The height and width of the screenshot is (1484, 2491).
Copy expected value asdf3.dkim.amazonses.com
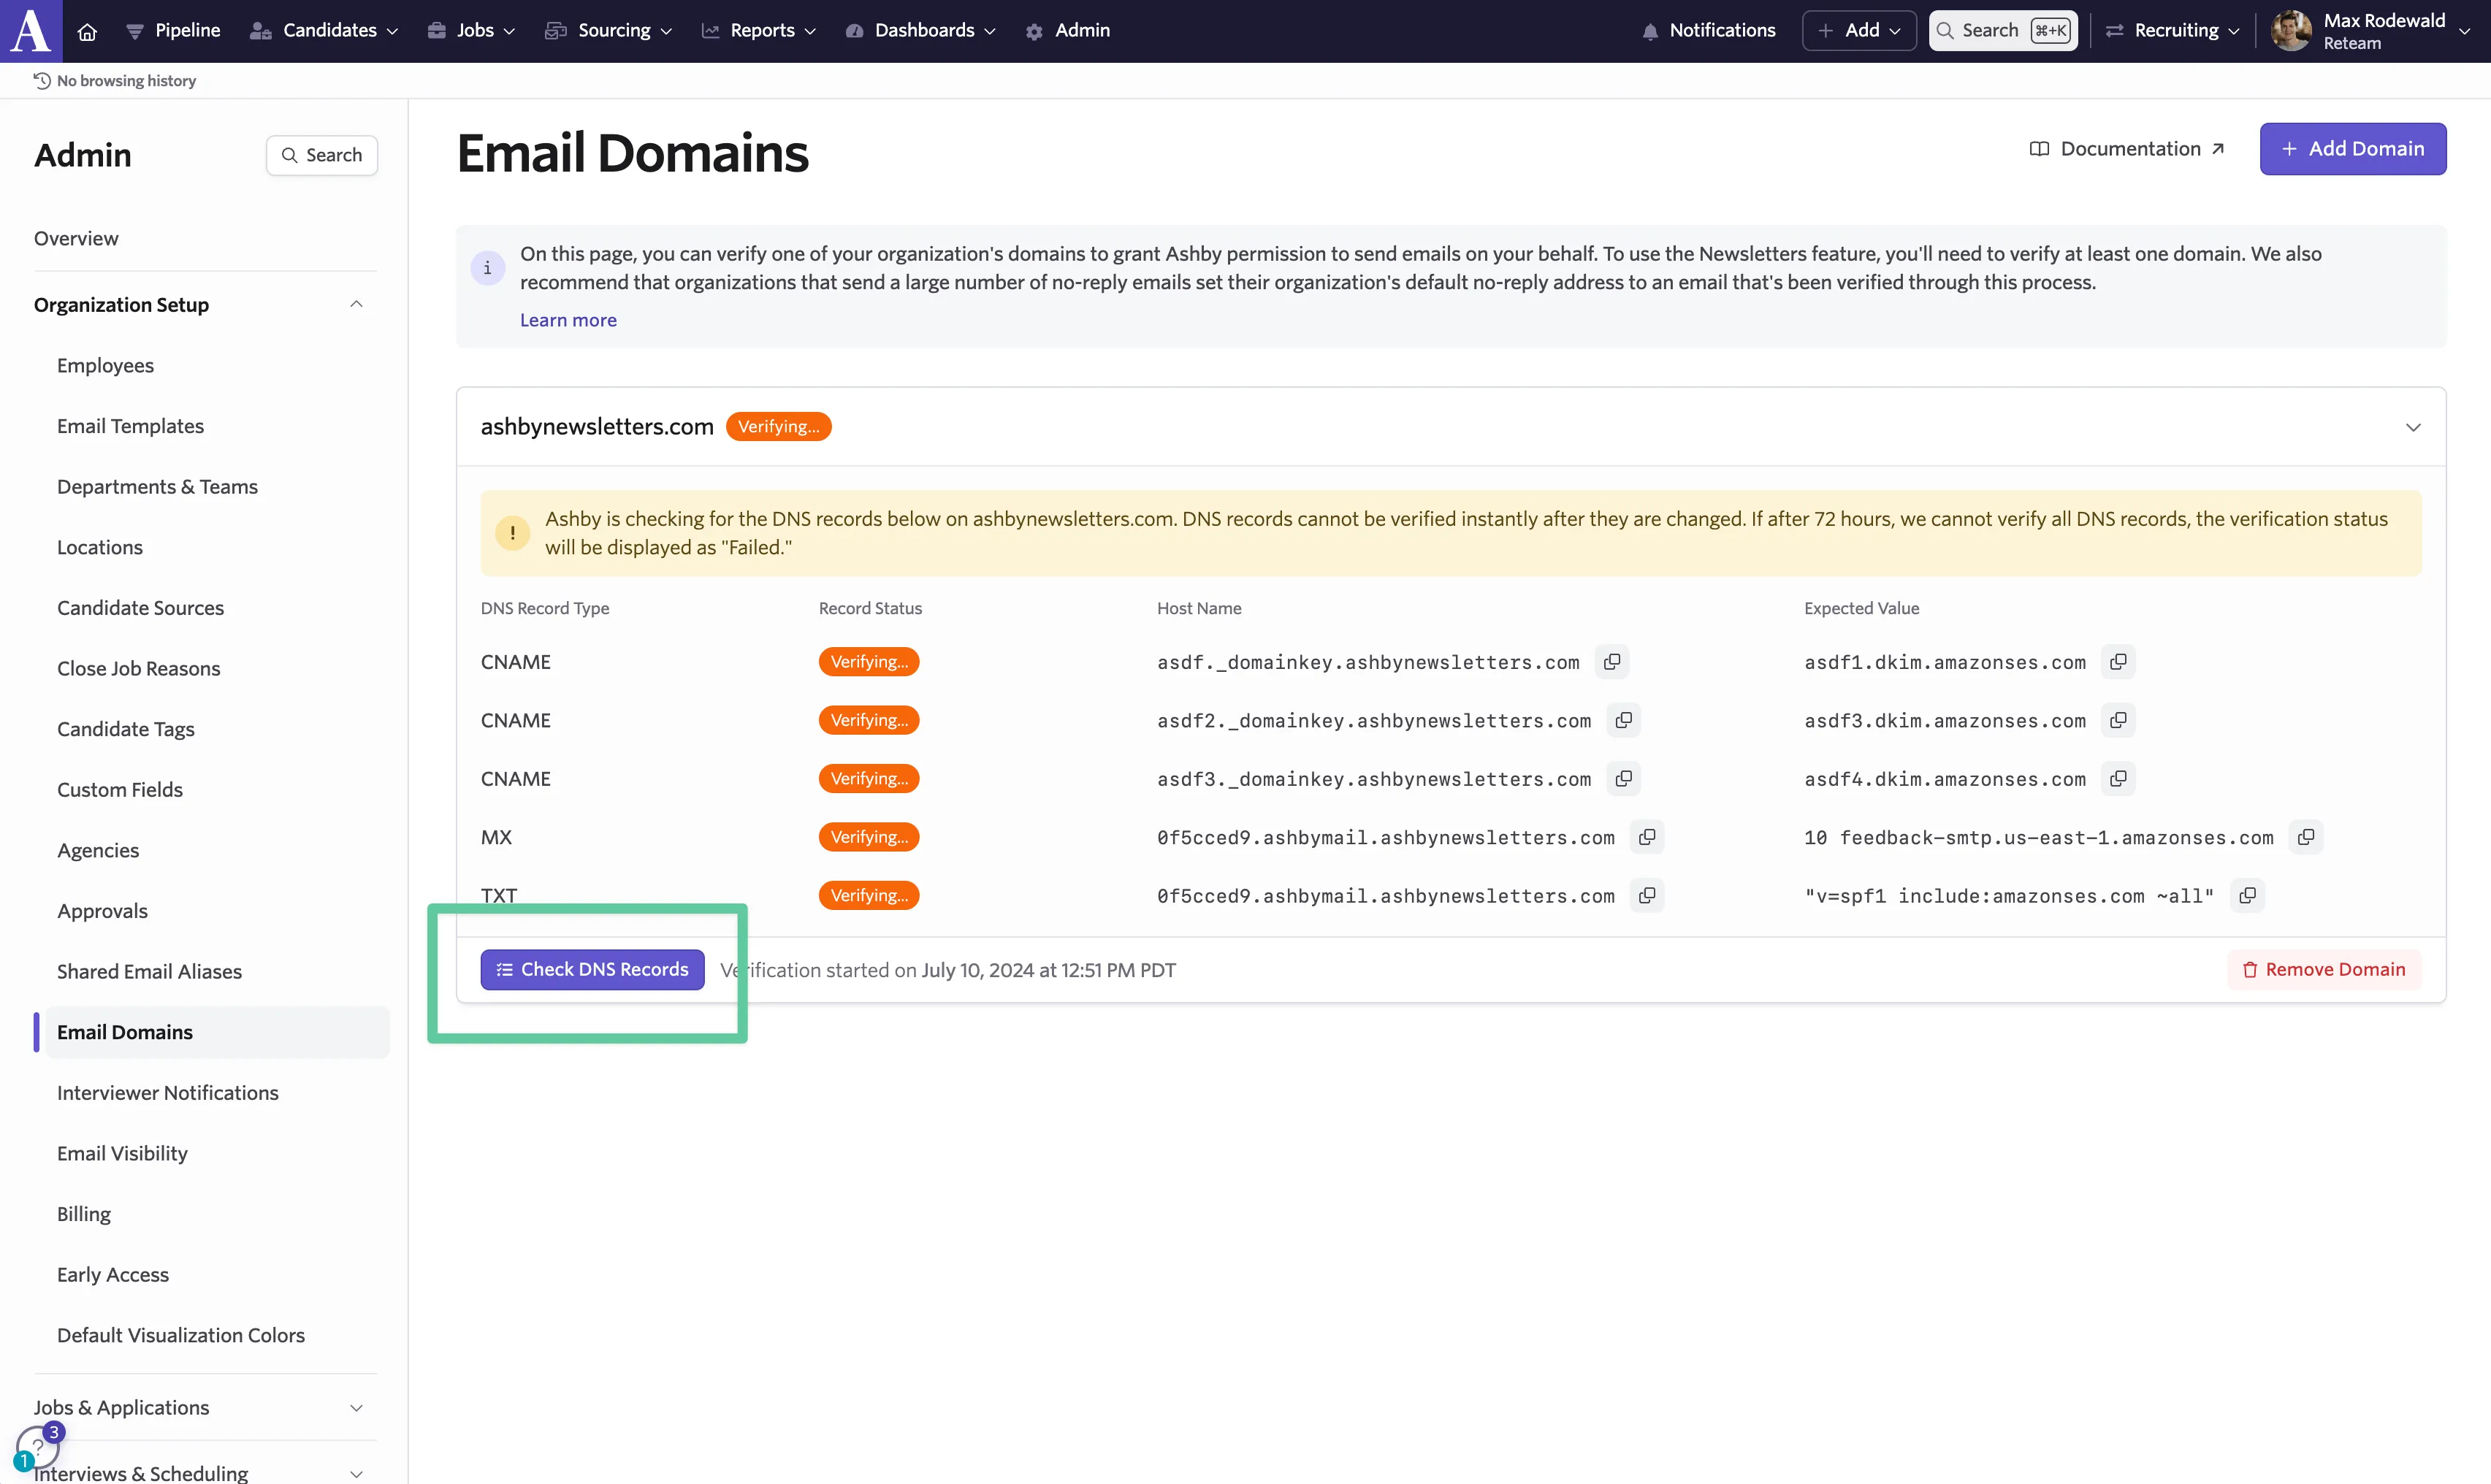pyautogui.click(x=2118, y=720)
